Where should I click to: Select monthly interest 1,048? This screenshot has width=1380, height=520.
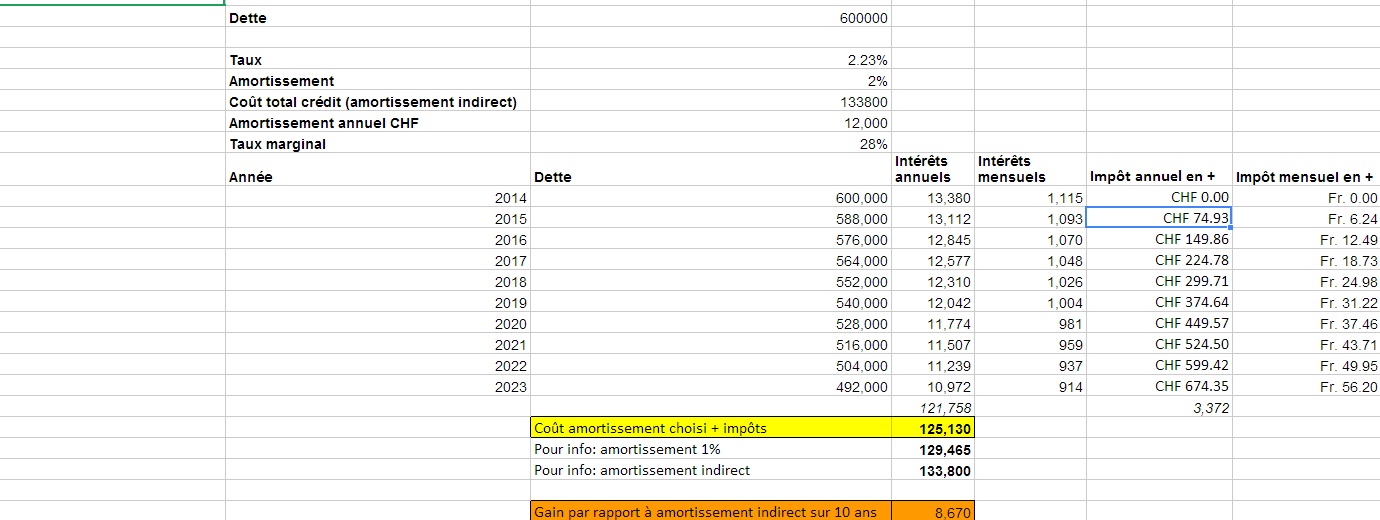[x=1029, y=261]
